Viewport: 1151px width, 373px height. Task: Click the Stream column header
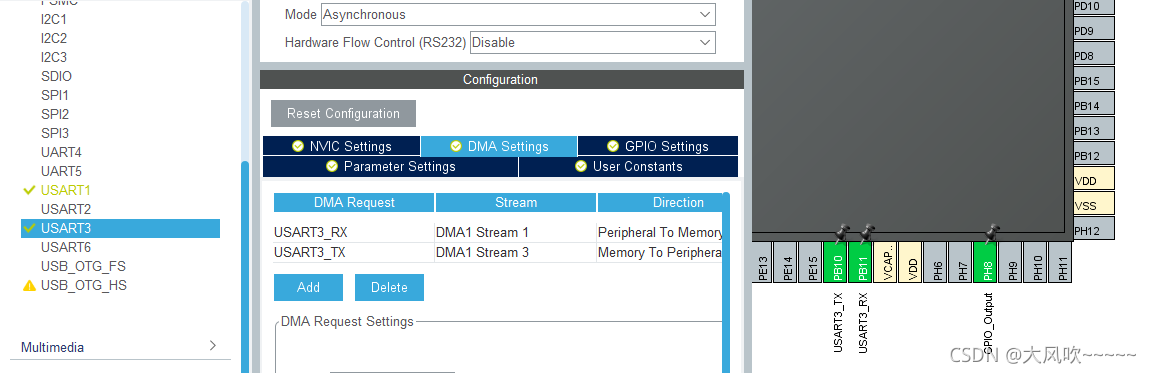coord(516,203)
